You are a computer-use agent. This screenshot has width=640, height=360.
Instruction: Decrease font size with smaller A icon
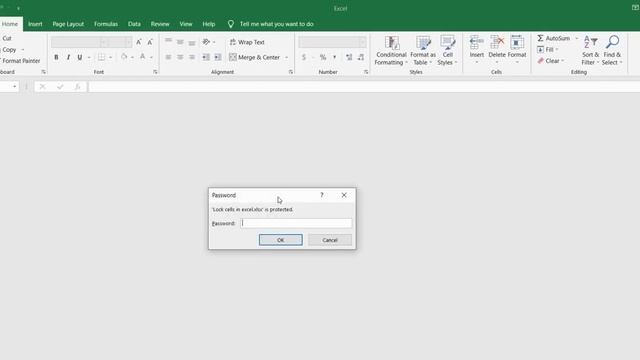pyautogui.click(x=150, y=42)
